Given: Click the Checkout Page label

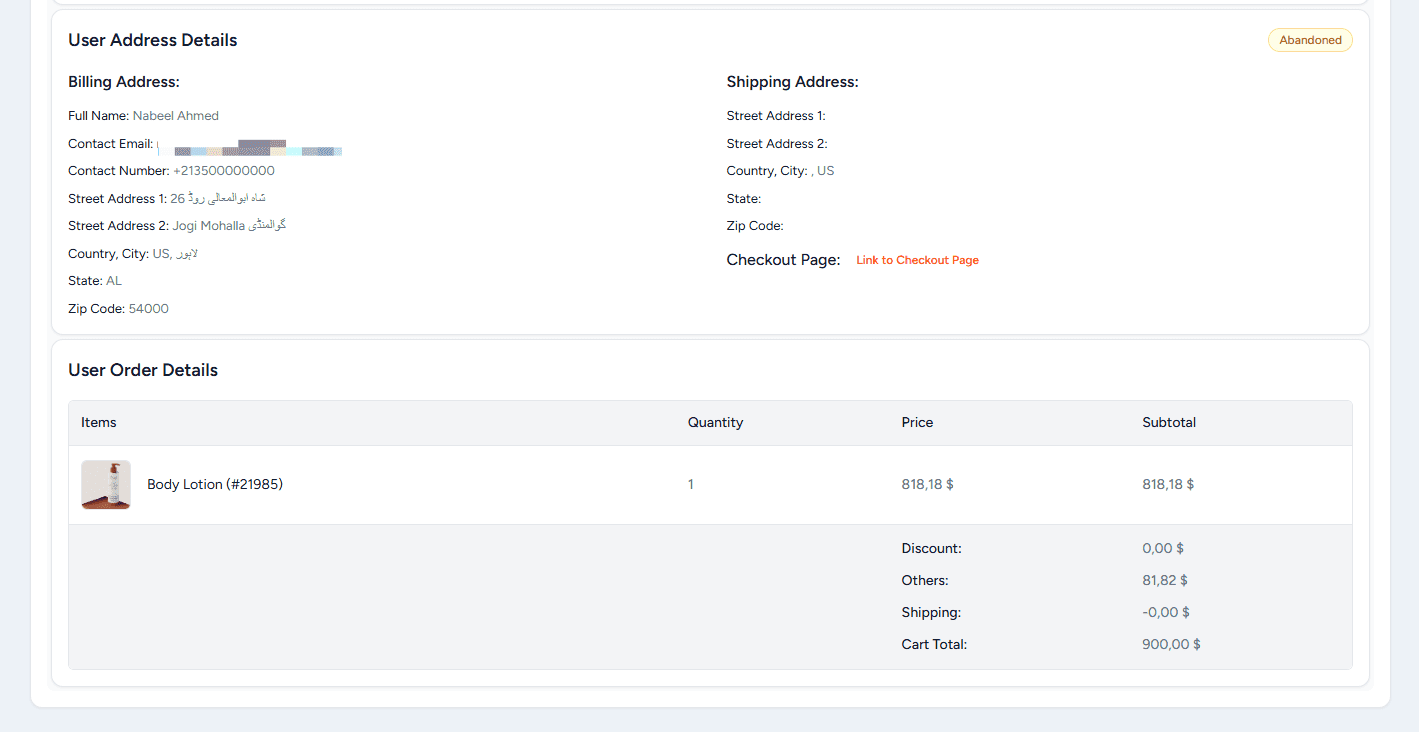Looking at the screenshot, I should (784, 260).
